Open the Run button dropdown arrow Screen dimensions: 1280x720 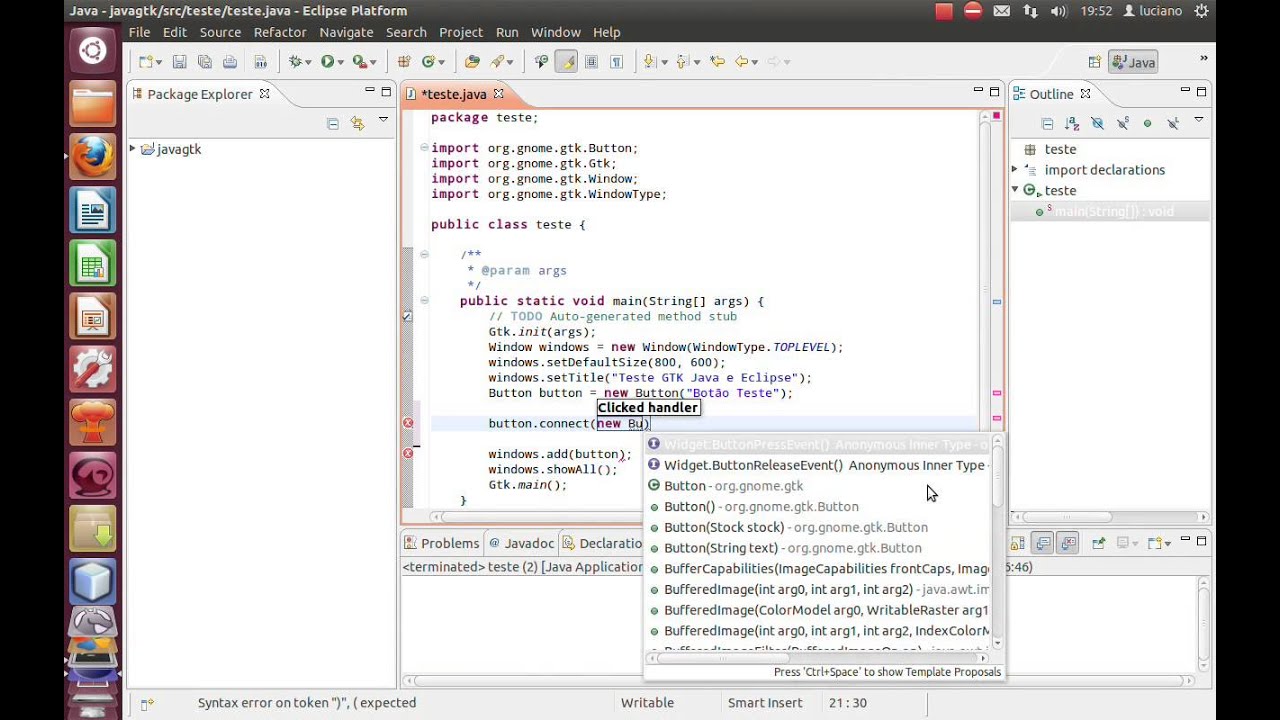coord(341,62)
